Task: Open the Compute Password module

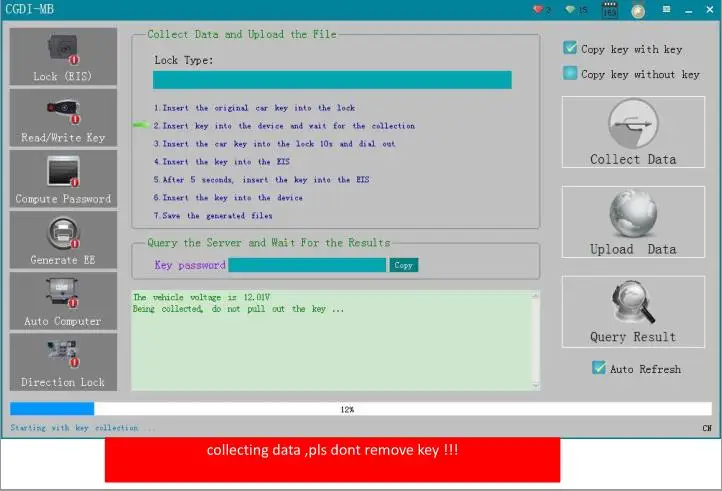Action: coord(63,179)
